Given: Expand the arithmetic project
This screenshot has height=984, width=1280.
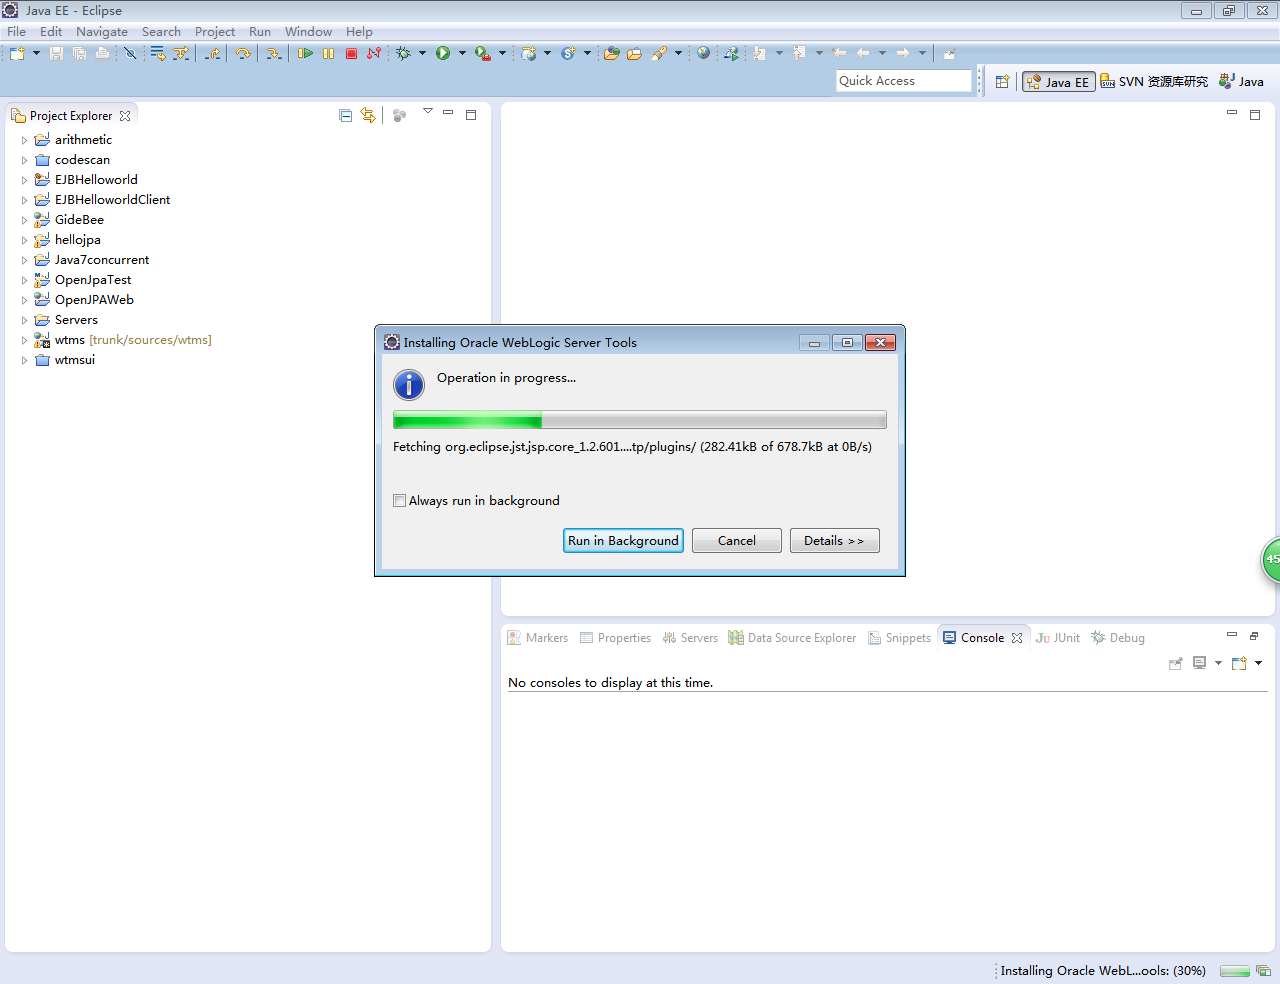Looking at the screenshot, I should 24,140.
